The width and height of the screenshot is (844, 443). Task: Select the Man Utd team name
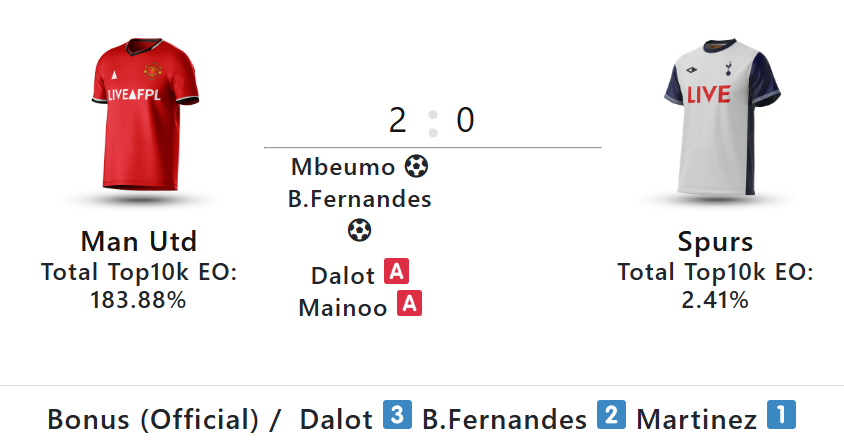(x=138, y=242)
